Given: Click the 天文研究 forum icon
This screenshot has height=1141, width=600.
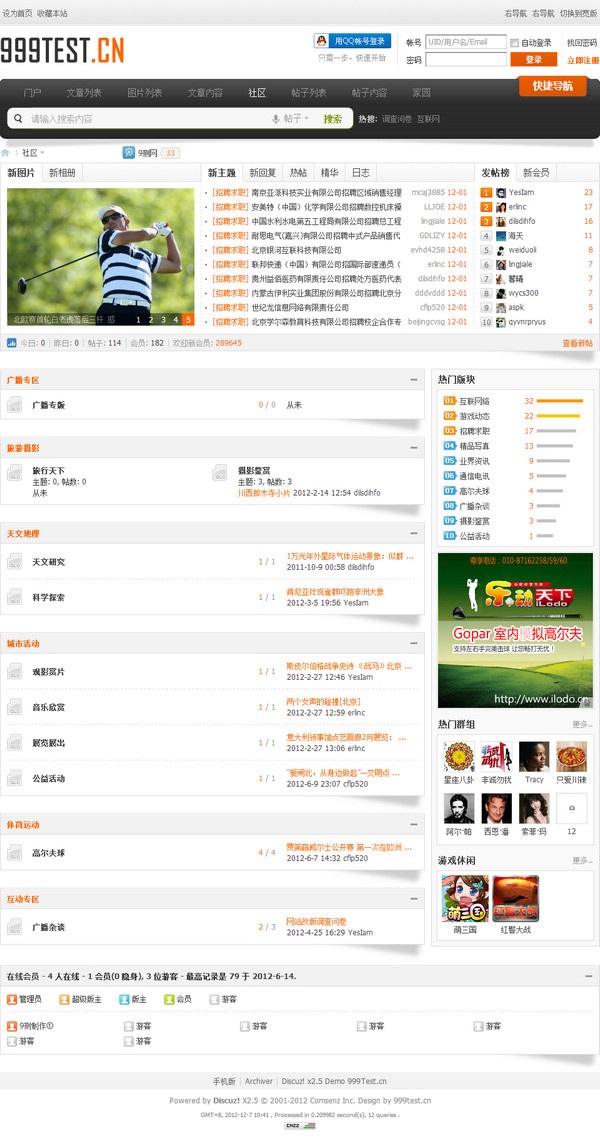Looking at the screenshot, I should coord(15,562).
